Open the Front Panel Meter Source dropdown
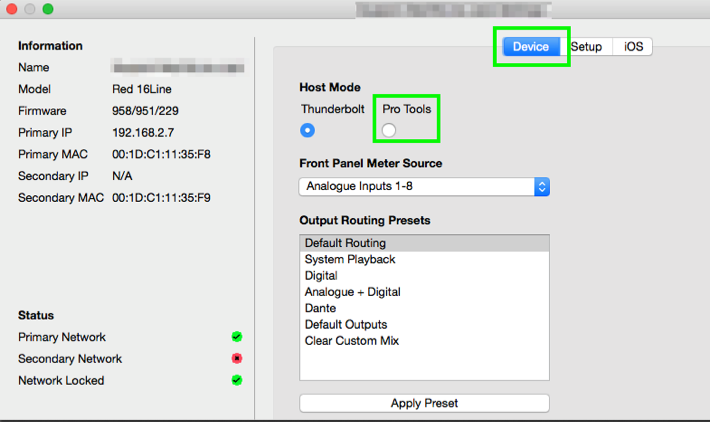This screenshot has height=422, width=710. pyautogui.click(x=424, y=186)
